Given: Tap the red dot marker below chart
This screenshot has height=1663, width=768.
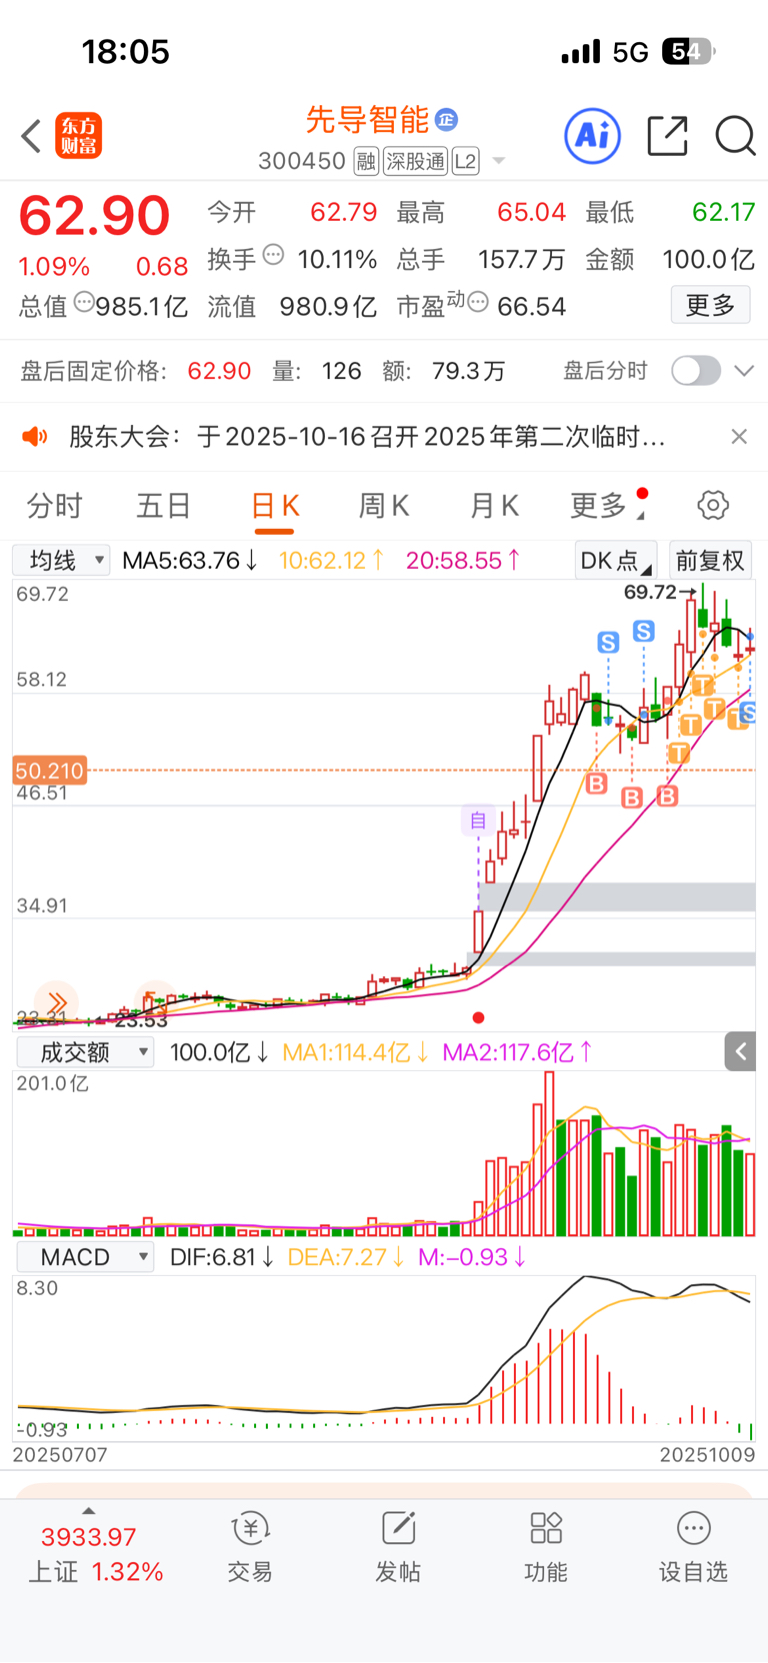Looking at the screenshot, I should click(x=478, y=1018).
